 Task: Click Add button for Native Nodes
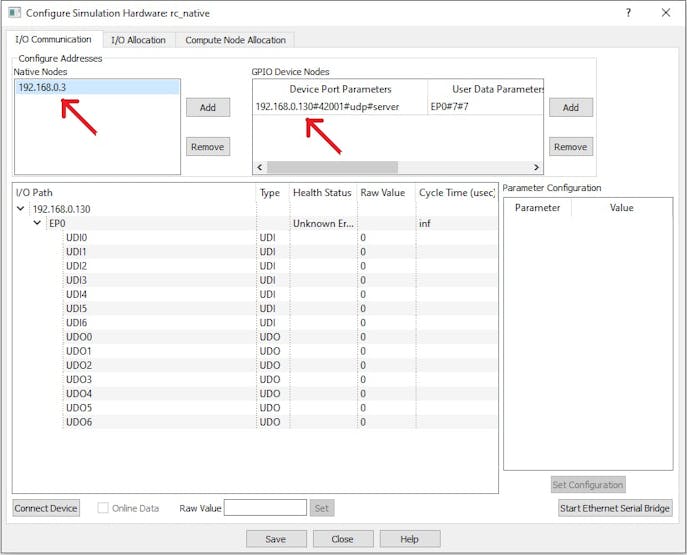tap(207, 107)
